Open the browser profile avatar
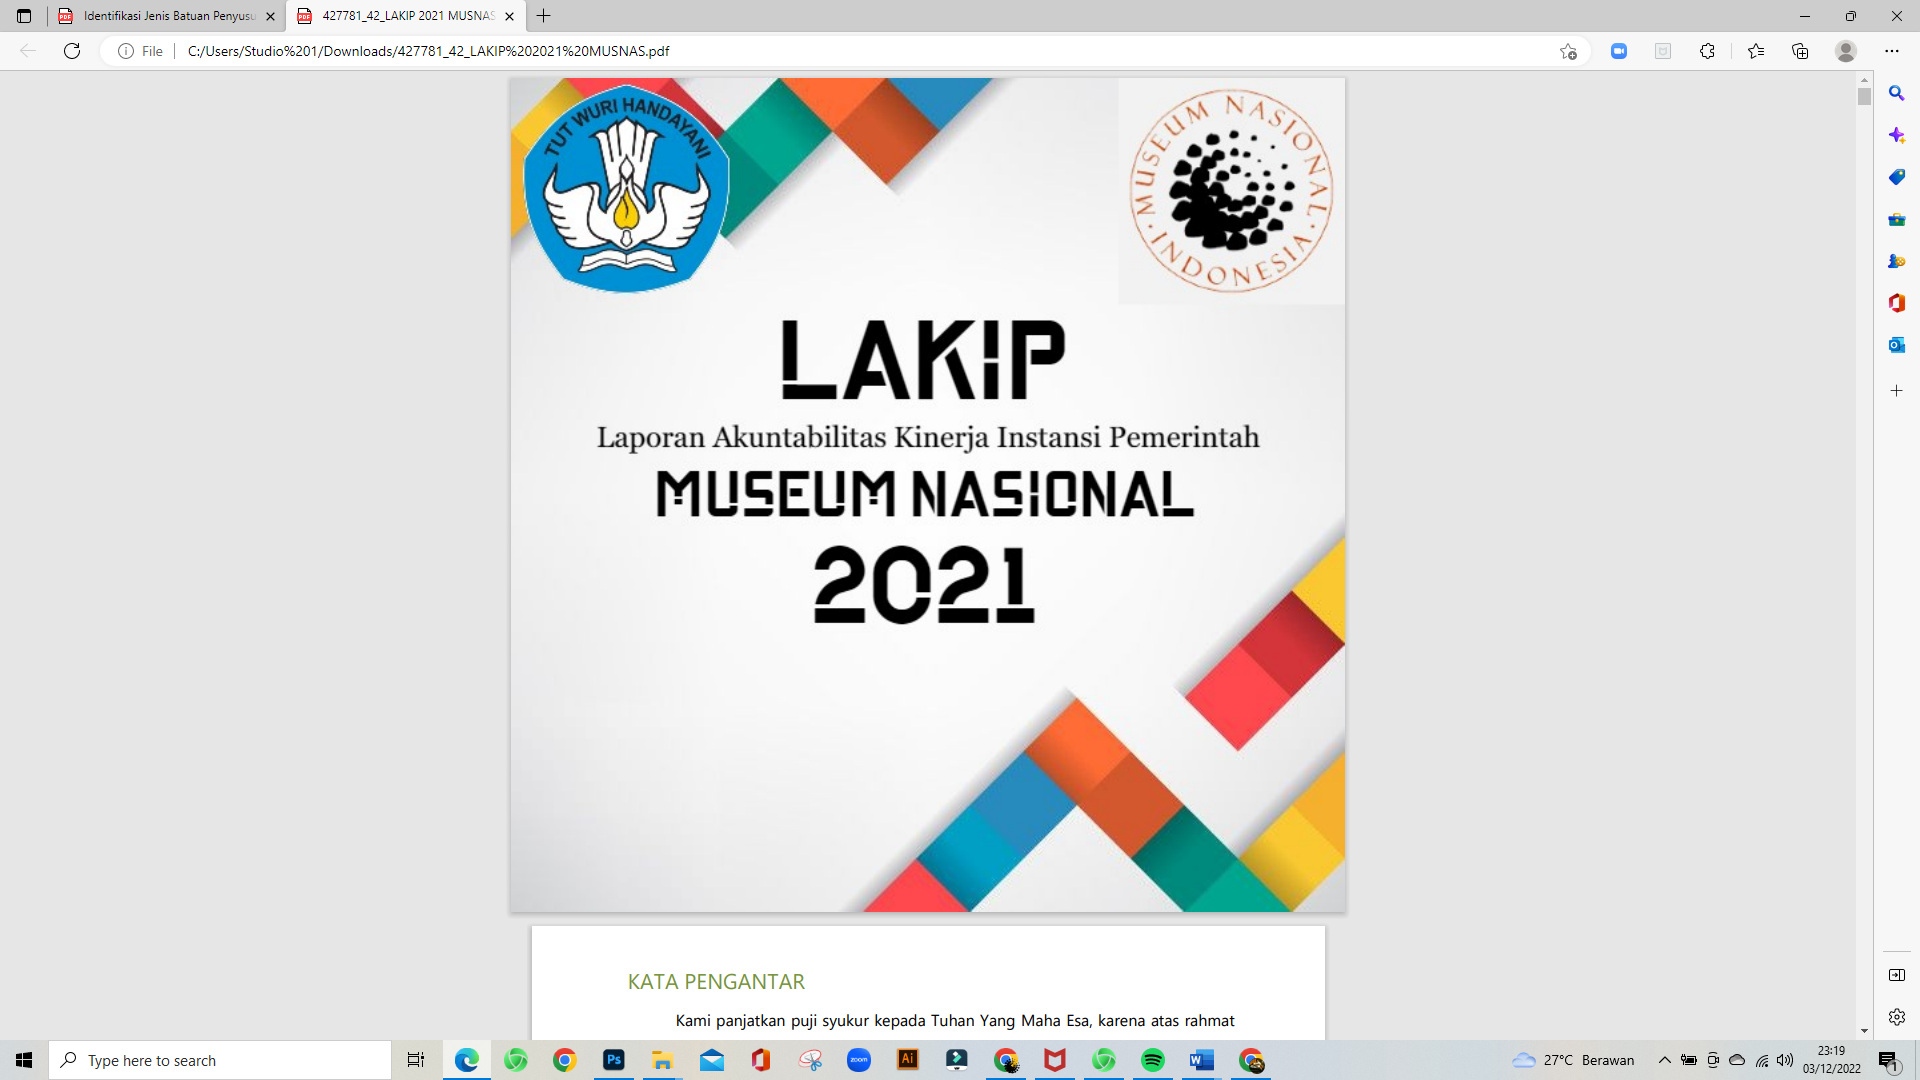The image size is (1920, 1080). click(x=1846, y=51)
